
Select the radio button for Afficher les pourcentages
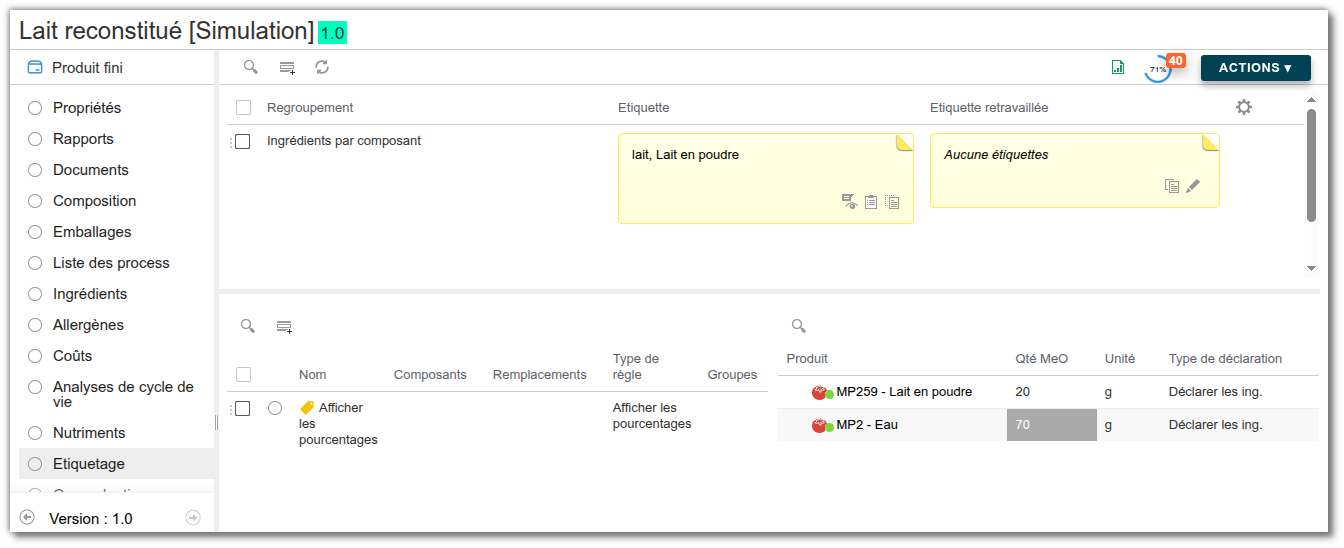point(275,408)
